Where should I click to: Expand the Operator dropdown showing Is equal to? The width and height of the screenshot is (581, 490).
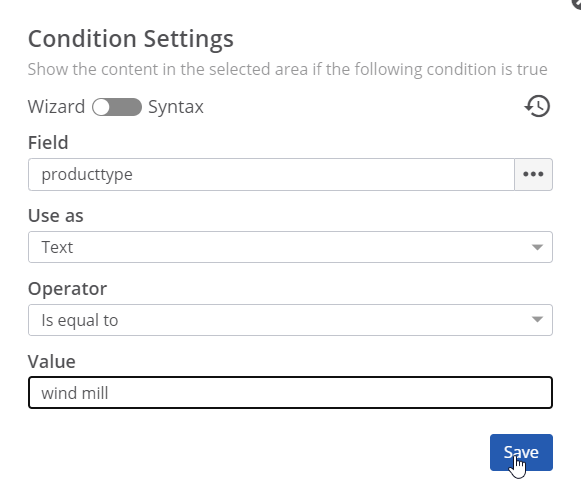click(x=290, y=320)
